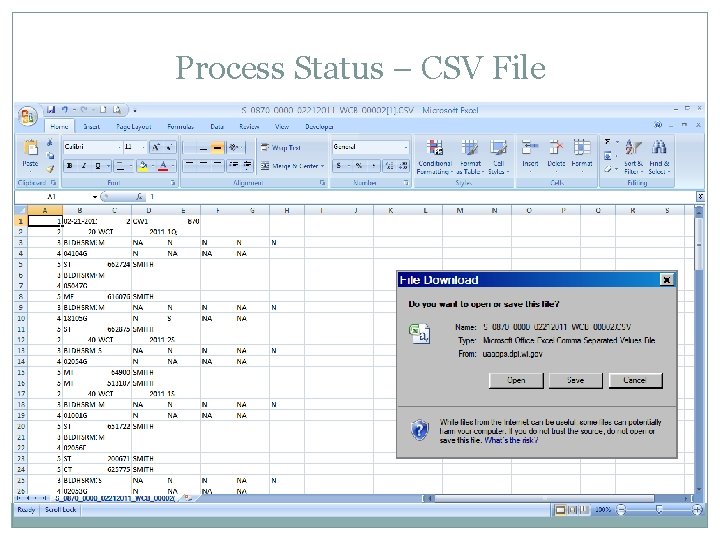The height and width of the screenshot is (540, 720).
Task: Select column H header
Action: coord(287,210)
